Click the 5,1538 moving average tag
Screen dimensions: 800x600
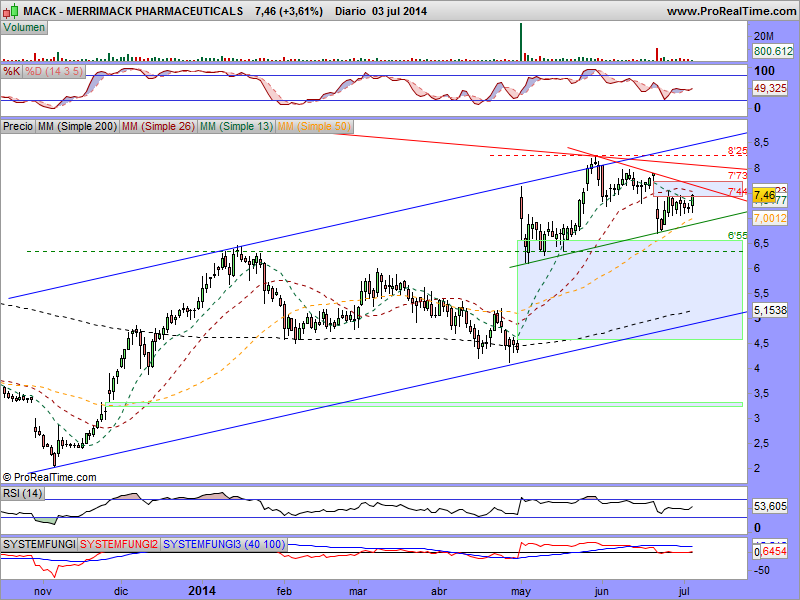pyautogui.click(x=770, y=309)
